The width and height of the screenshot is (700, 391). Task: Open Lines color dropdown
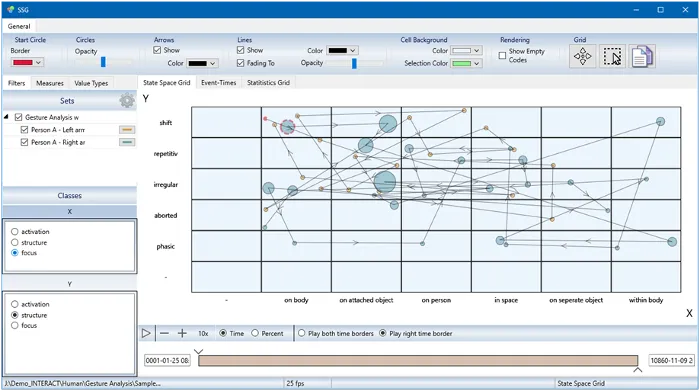coord(342,50)
